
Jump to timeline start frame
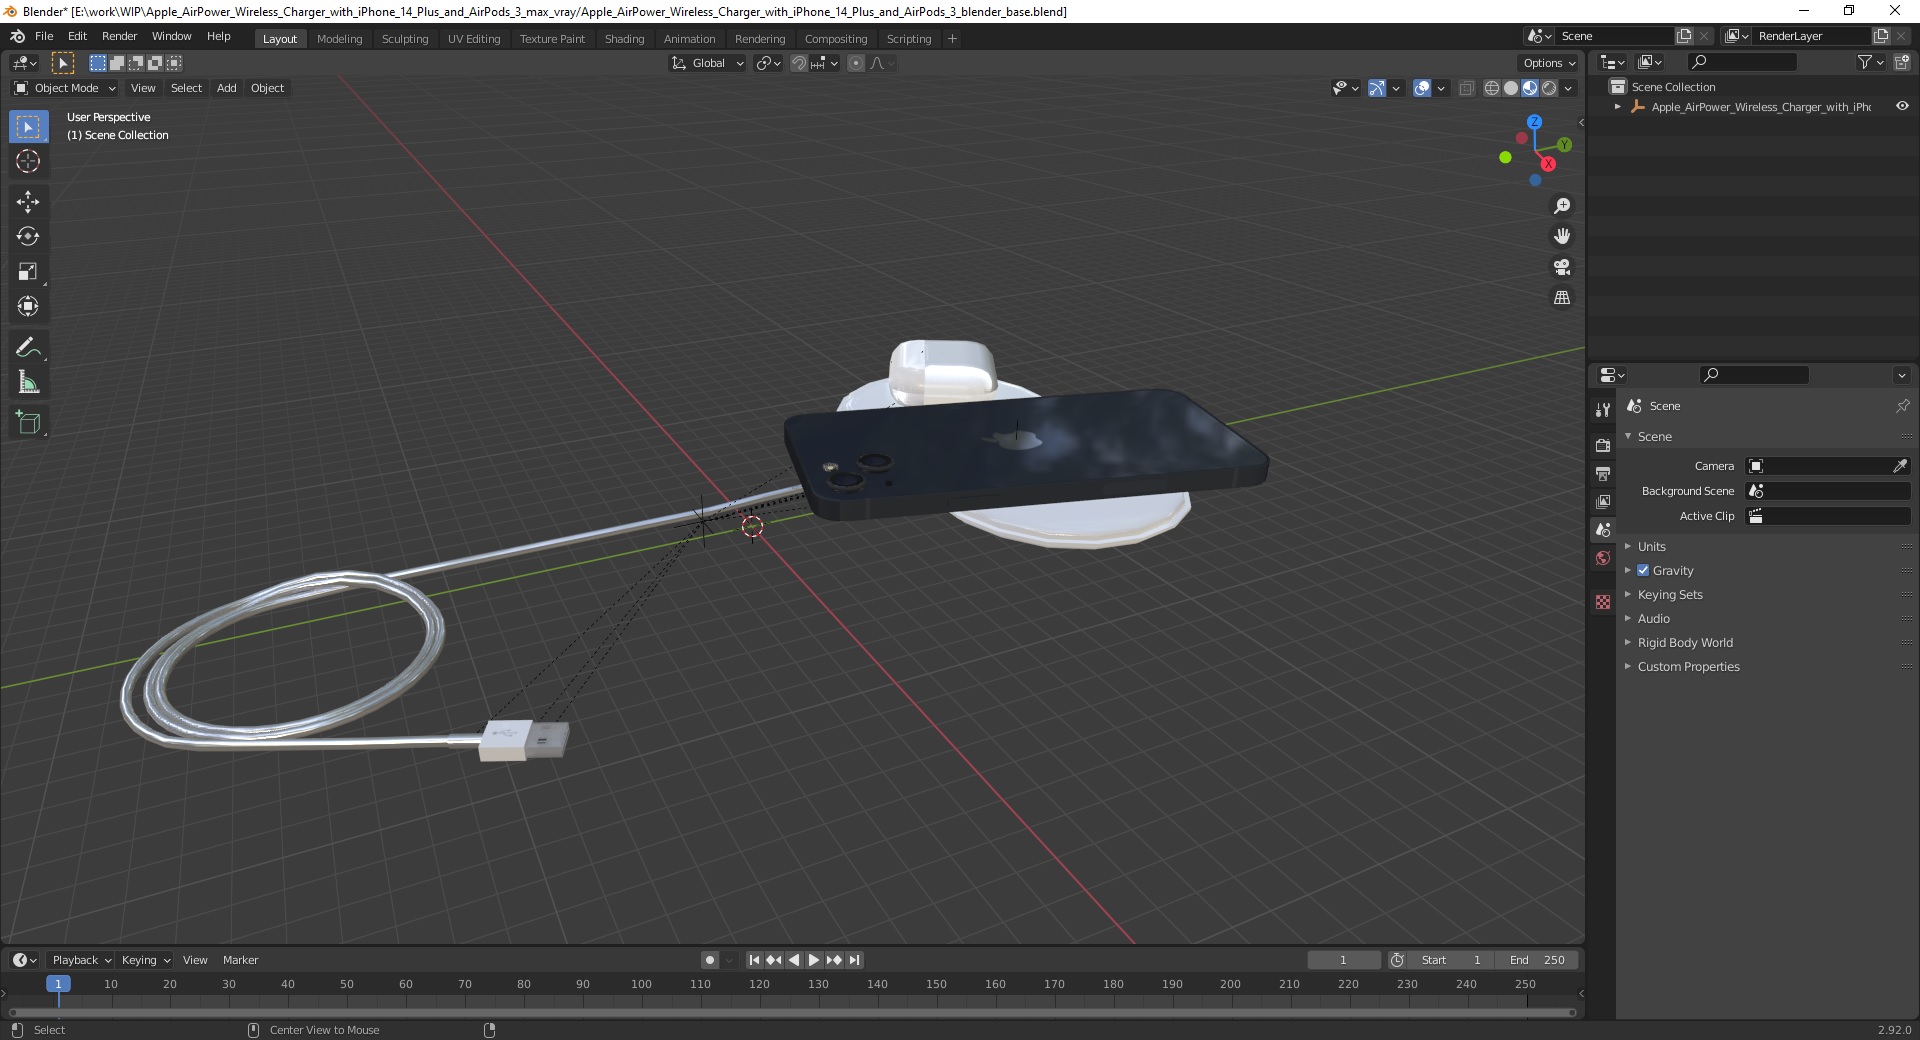(755, 960)
